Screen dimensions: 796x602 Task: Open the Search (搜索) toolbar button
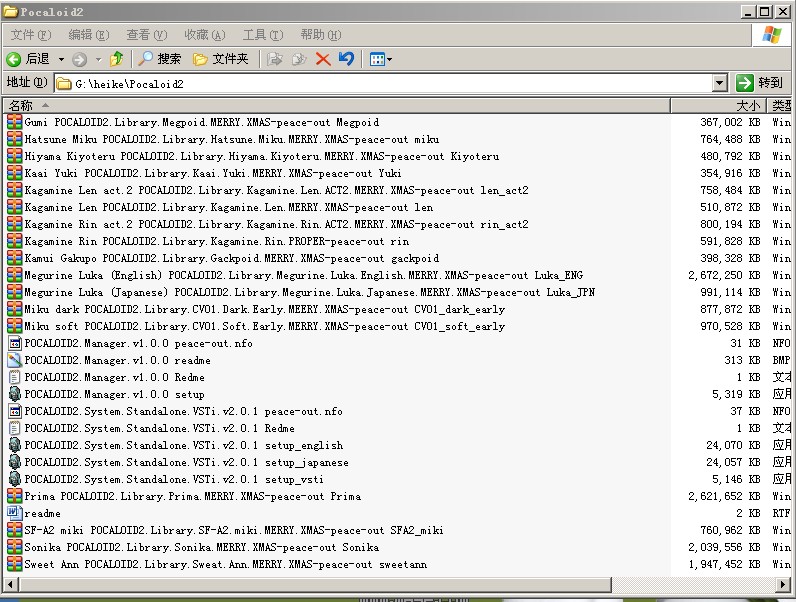[159, 59]
